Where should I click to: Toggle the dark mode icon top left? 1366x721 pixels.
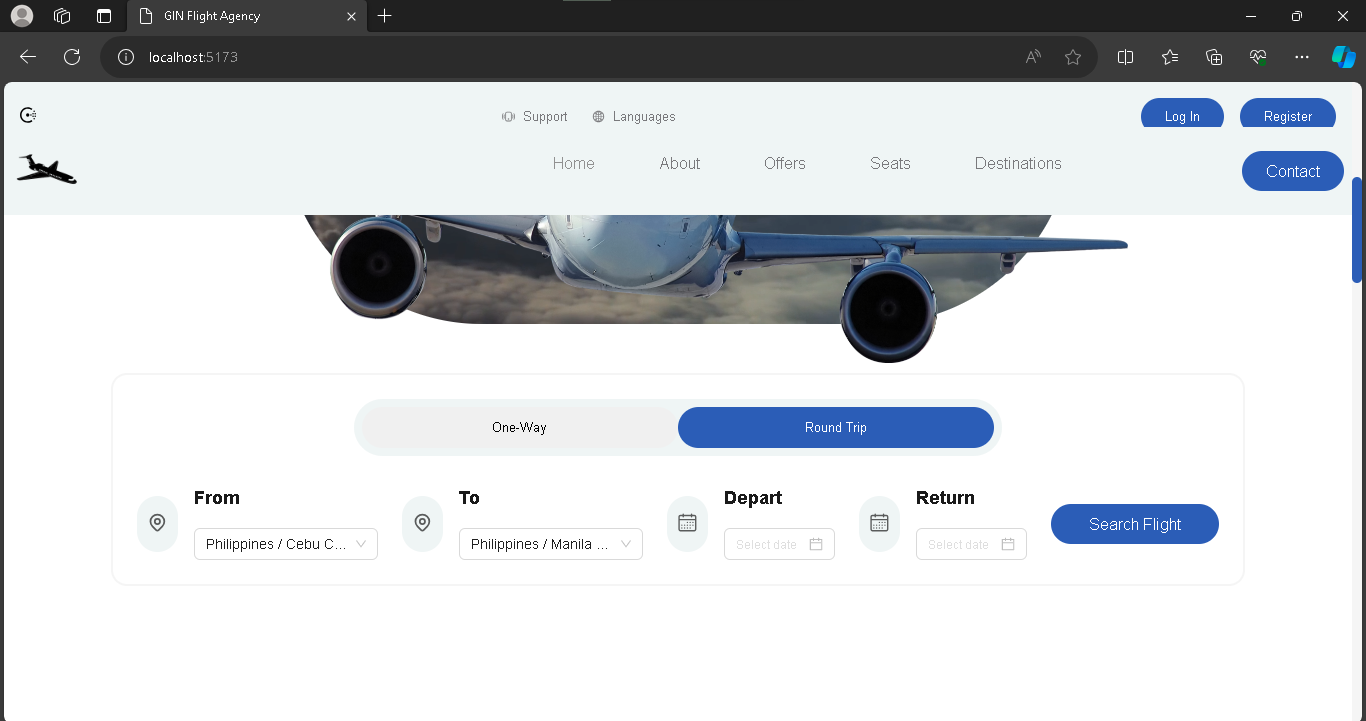[27, 114]
